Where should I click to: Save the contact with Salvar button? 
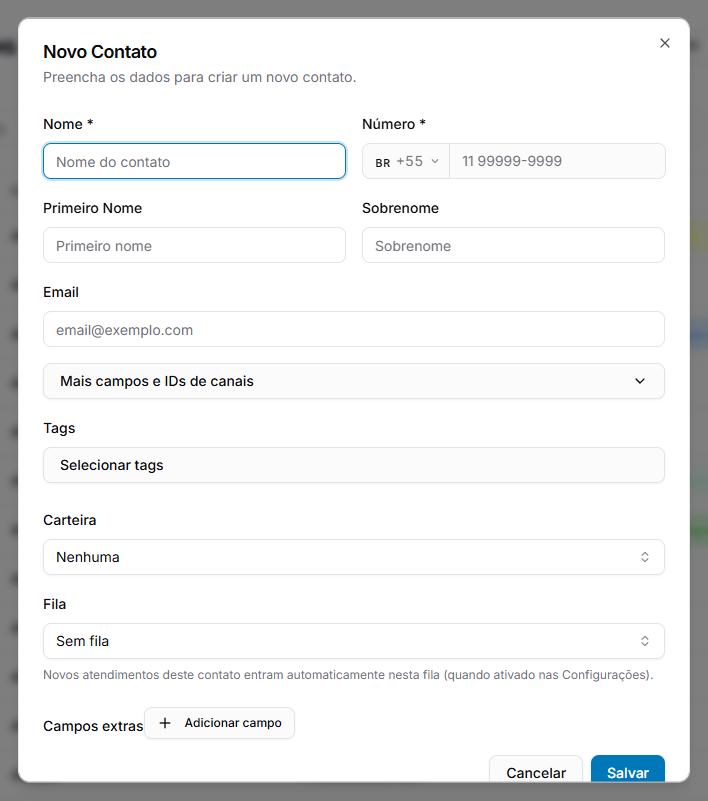(x=628, y=770)
